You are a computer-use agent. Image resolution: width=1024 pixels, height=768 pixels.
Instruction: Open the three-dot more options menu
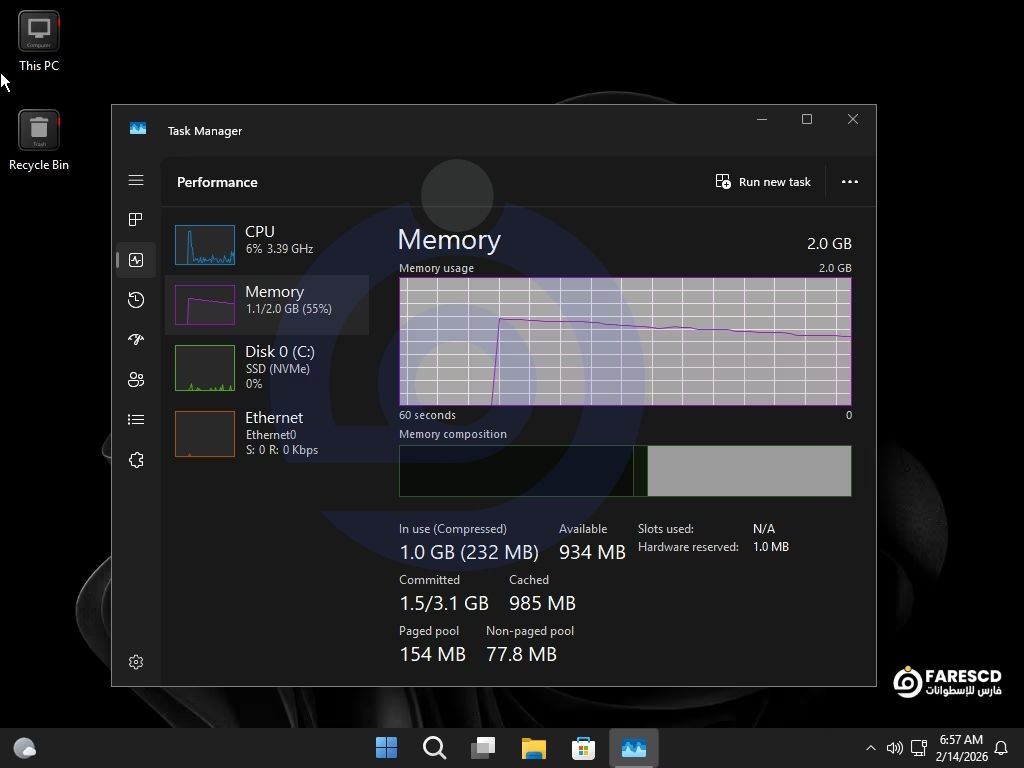tap(850, 182)
